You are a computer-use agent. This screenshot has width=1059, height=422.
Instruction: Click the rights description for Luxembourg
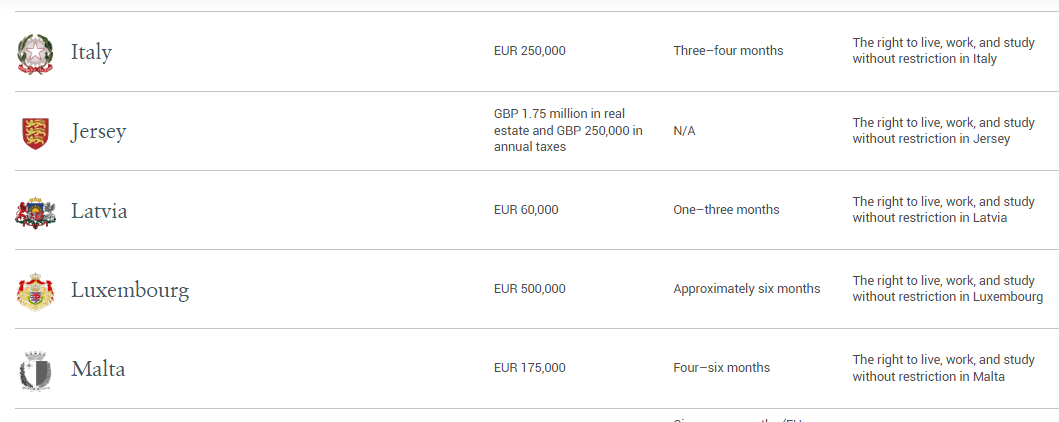948,289
